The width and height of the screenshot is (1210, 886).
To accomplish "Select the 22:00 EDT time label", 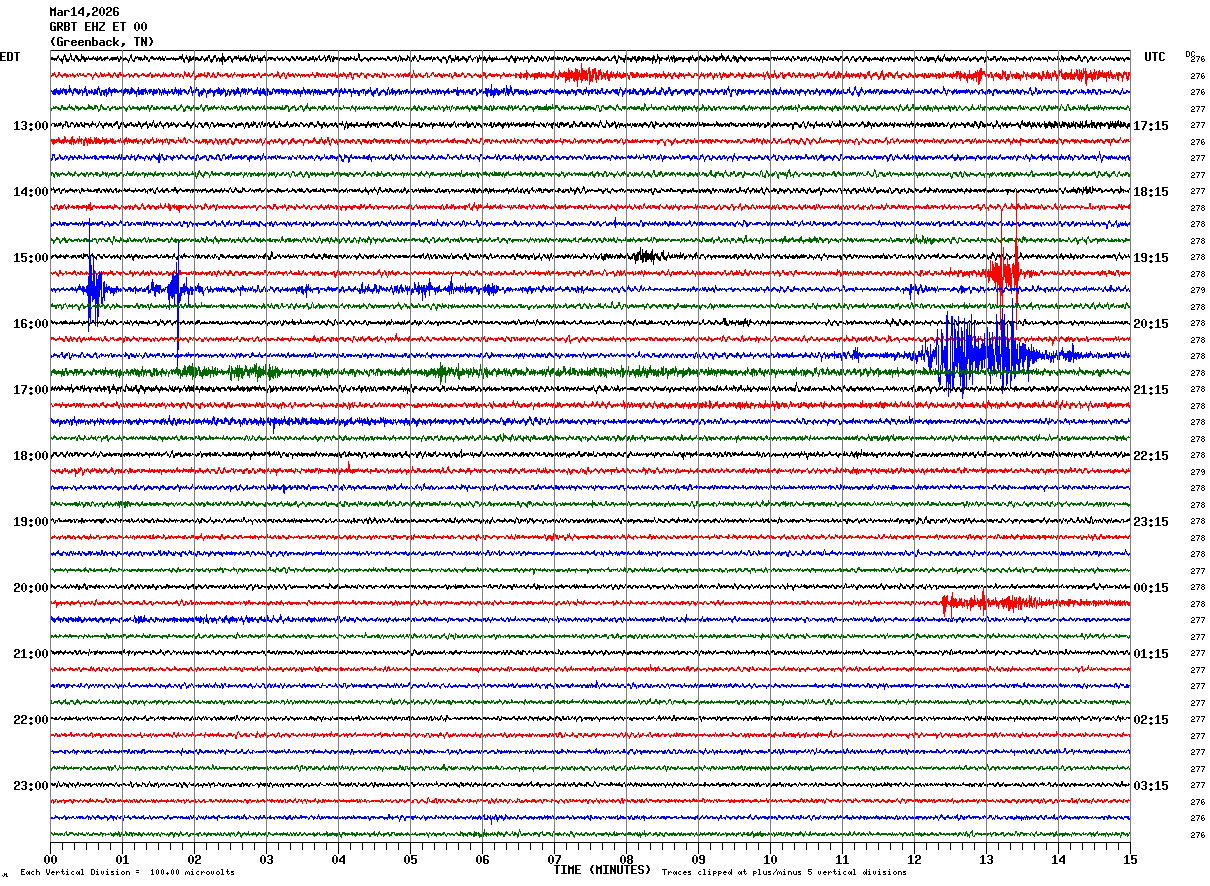I will click(x=30, y=720).
